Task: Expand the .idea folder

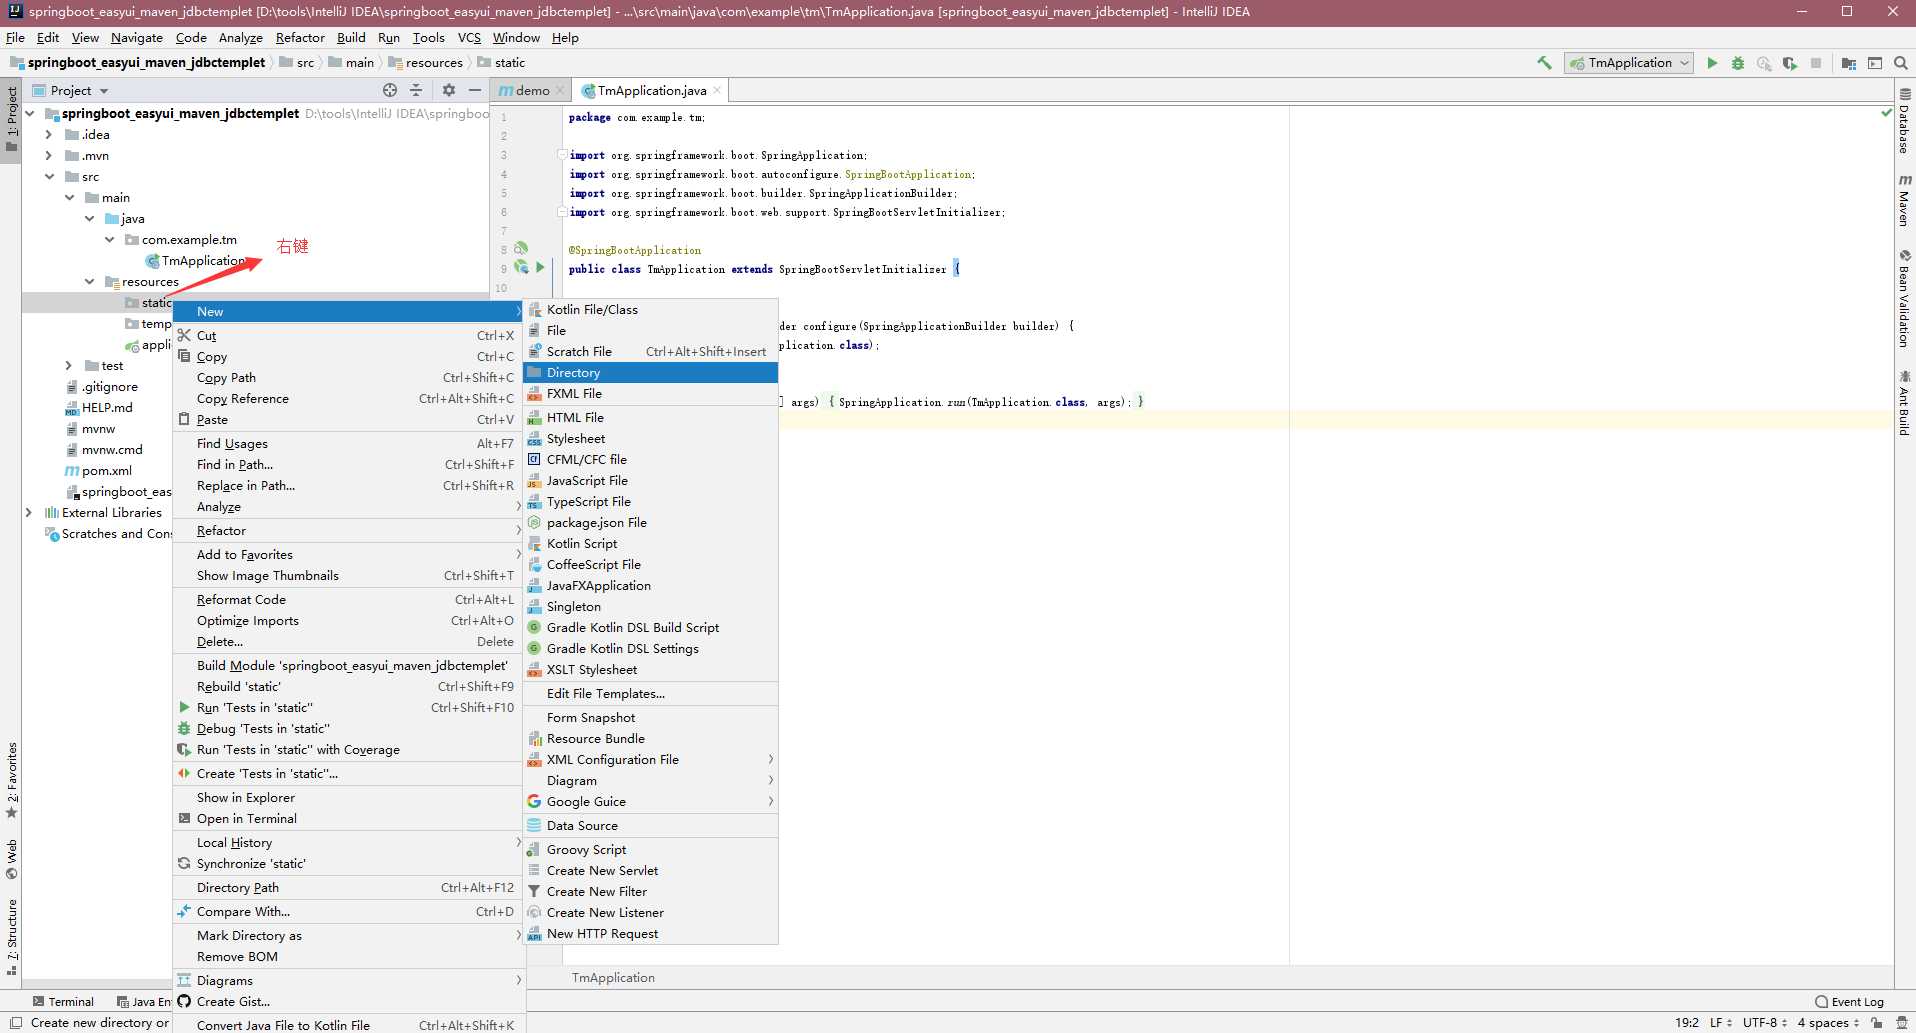Action: click(x=48, y=134)
